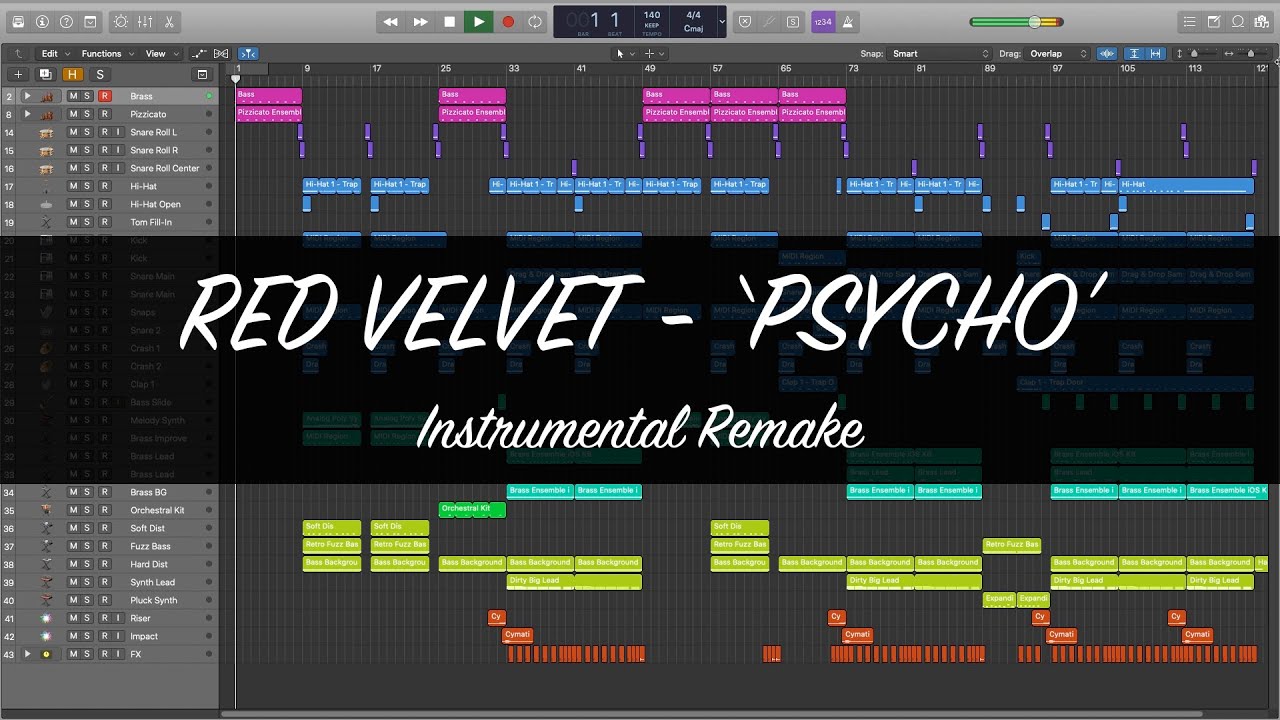Select the Tom Fill-In track name
Viewport: 1280px width, 720px height.
pos(151,222)
